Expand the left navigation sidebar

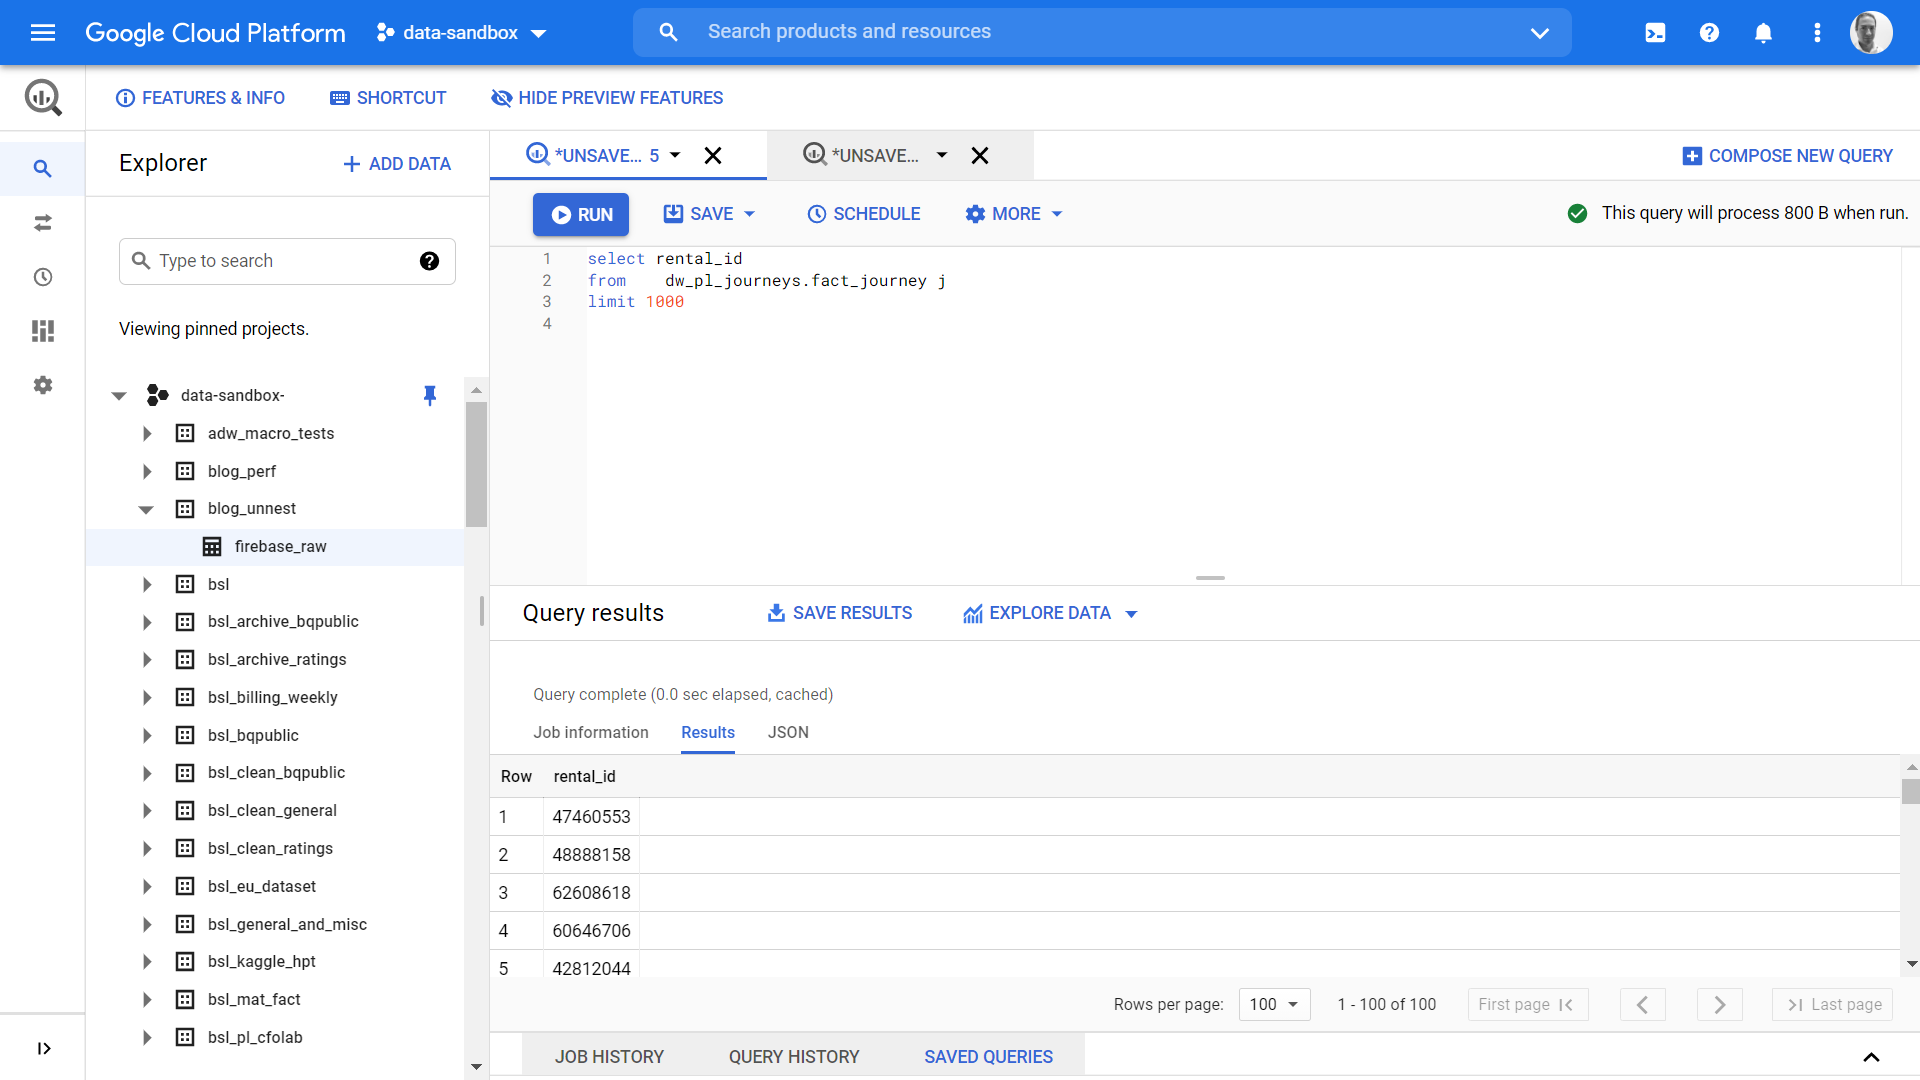point(43,1048)
